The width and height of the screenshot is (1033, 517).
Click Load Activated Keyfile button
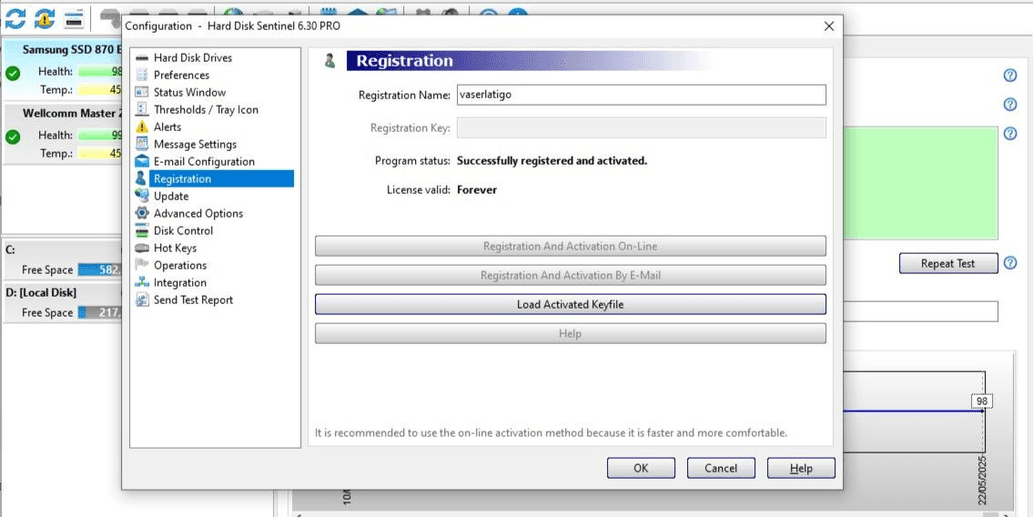[x=571, y=304]
